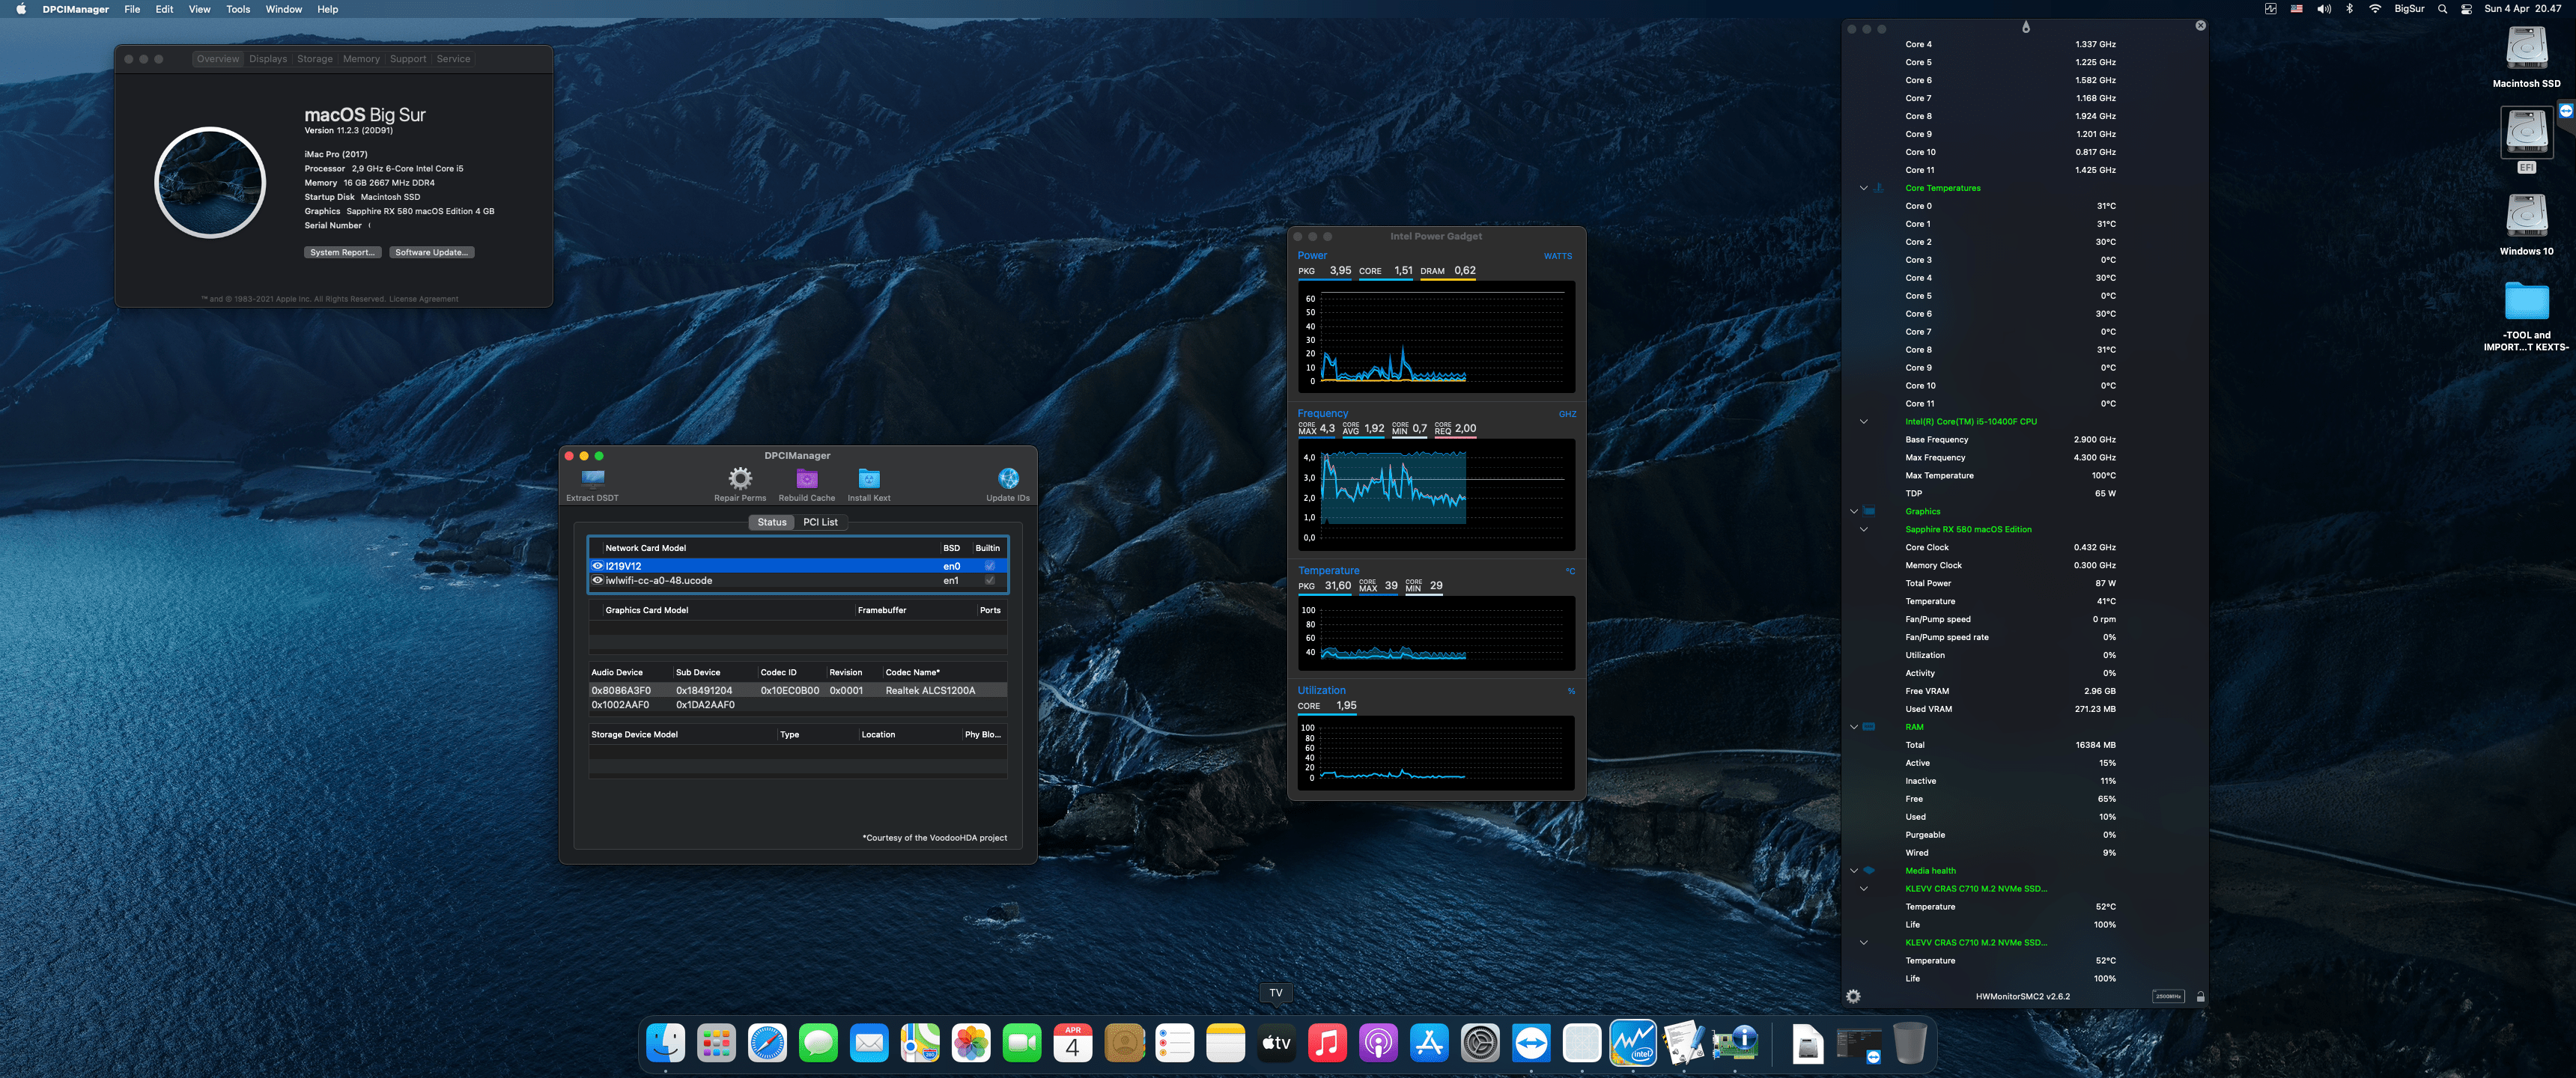Image resolution: width=2576 pixels, height=1078 pixels.
Task: Collapse the Core Temperatures group
Action: (x=1864, y=188)
